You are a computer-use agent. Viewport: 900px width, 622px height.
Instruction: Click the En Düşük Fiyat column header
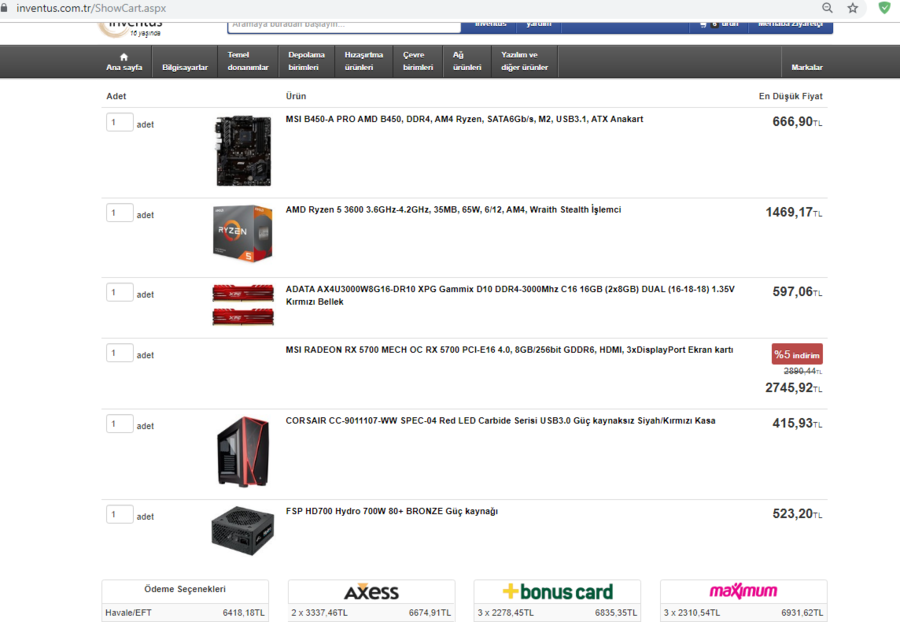pos(790,96)
